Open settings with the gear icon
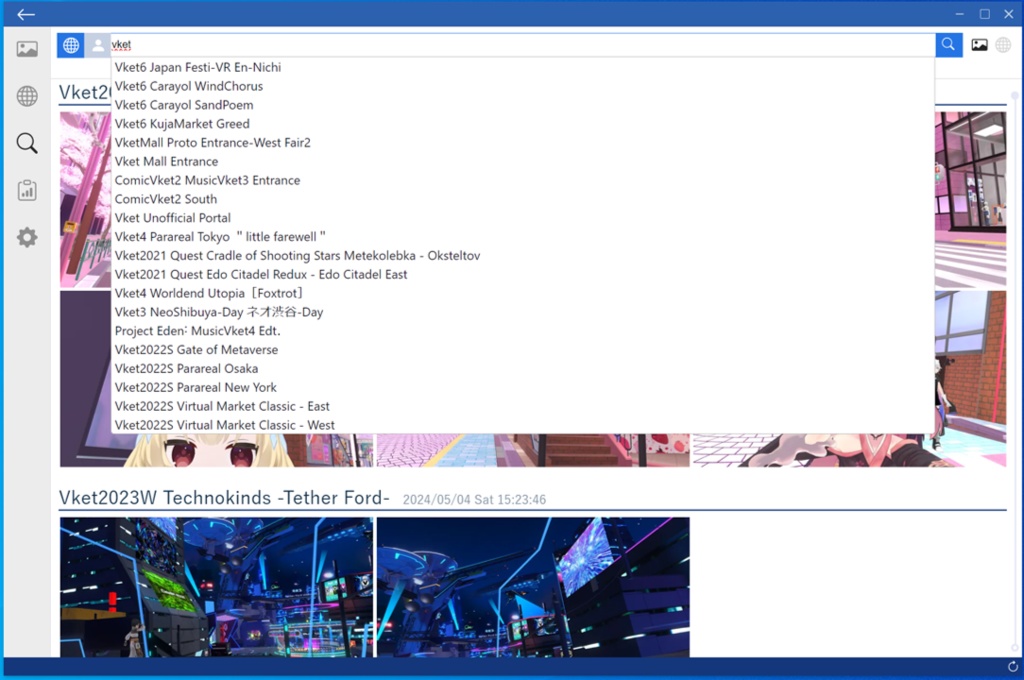 [26, 237]
